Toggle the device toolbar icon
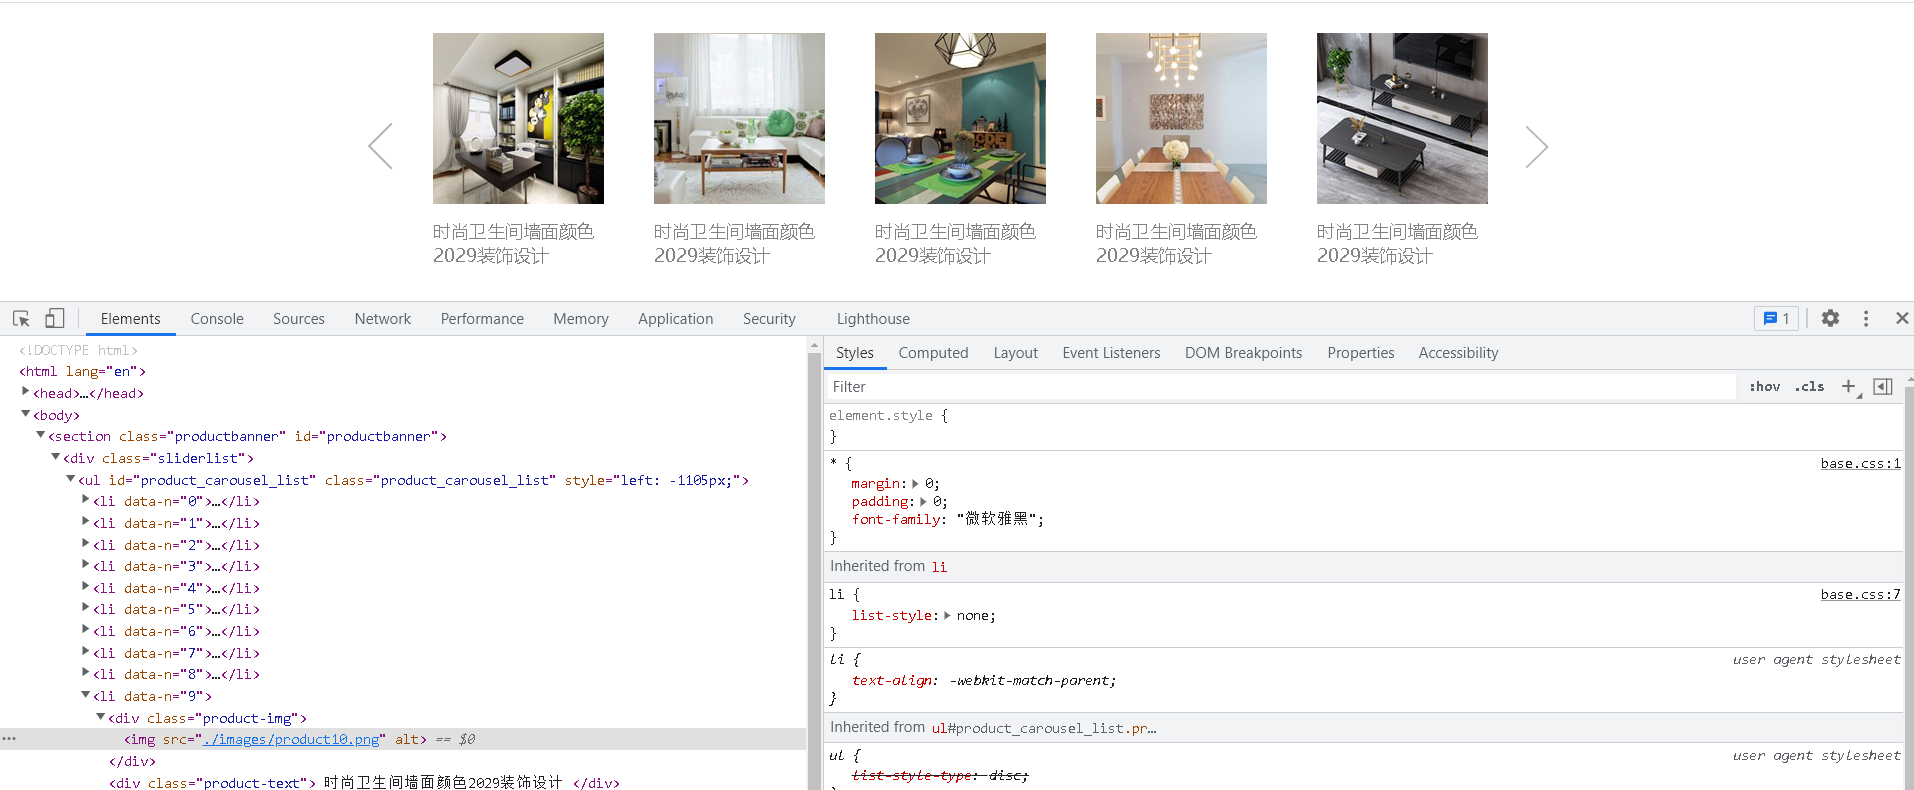 [54, 318]
